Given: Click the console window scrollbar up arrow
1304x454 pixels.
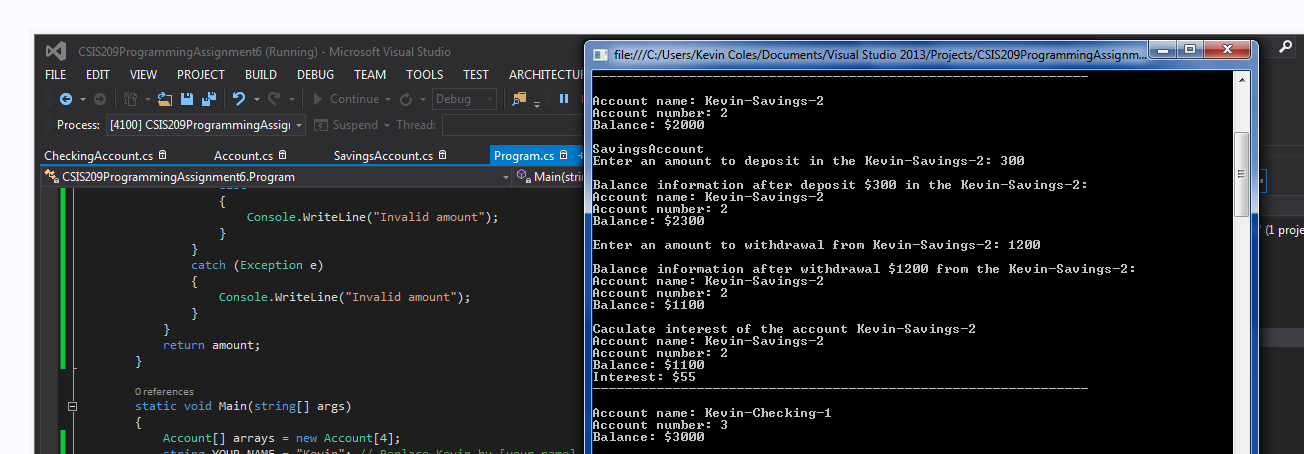Looking at the screenshot, I should (x=1241, y=80).
